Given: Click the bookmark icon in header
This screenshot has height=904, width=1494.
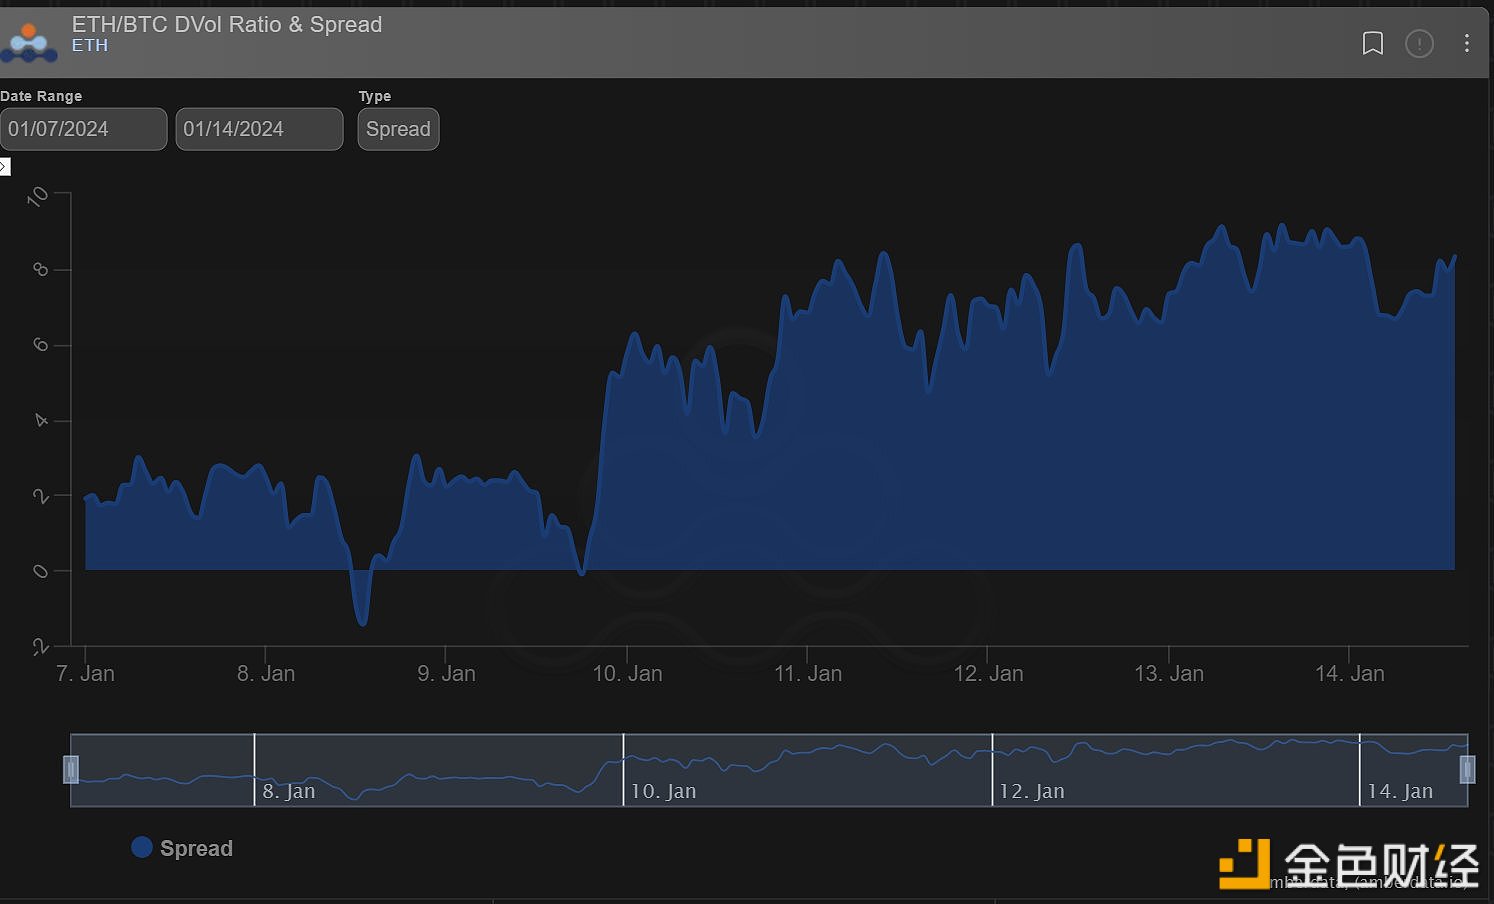Looking at the screenshot, I should point(1373,43).
